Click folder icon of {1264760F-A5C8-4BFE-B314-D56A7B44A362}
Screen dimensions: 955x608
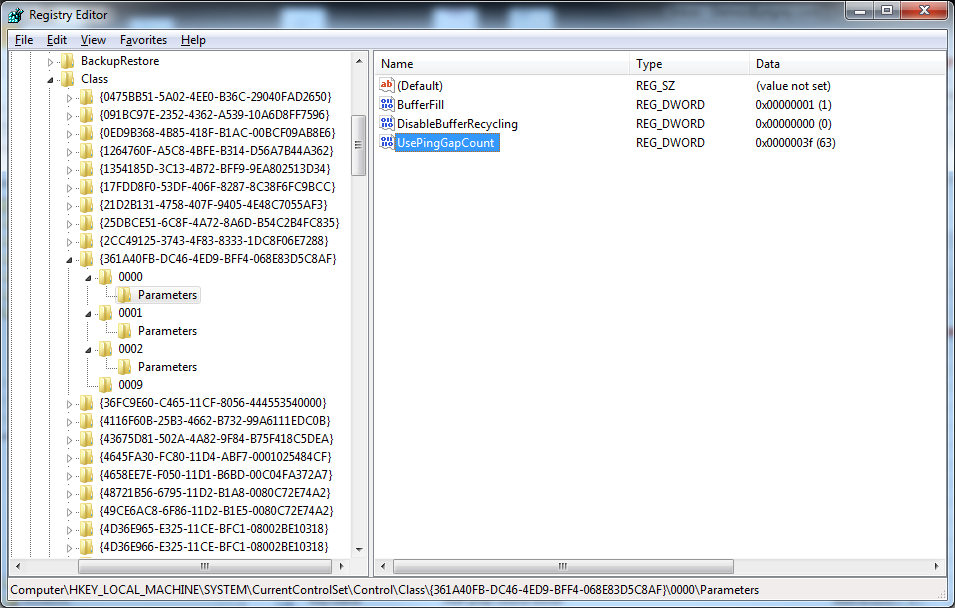86,150
